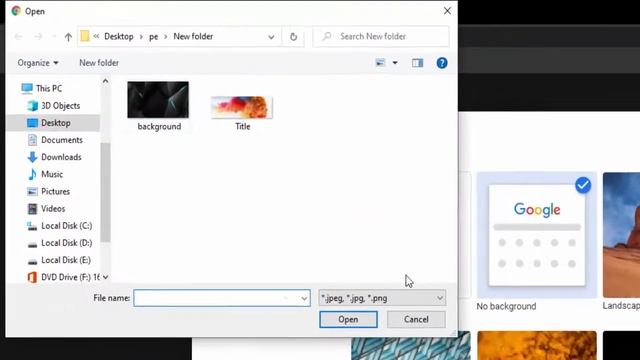The image size is (640, 360).
Task: Click the Open button
Action: click(348, 320)
